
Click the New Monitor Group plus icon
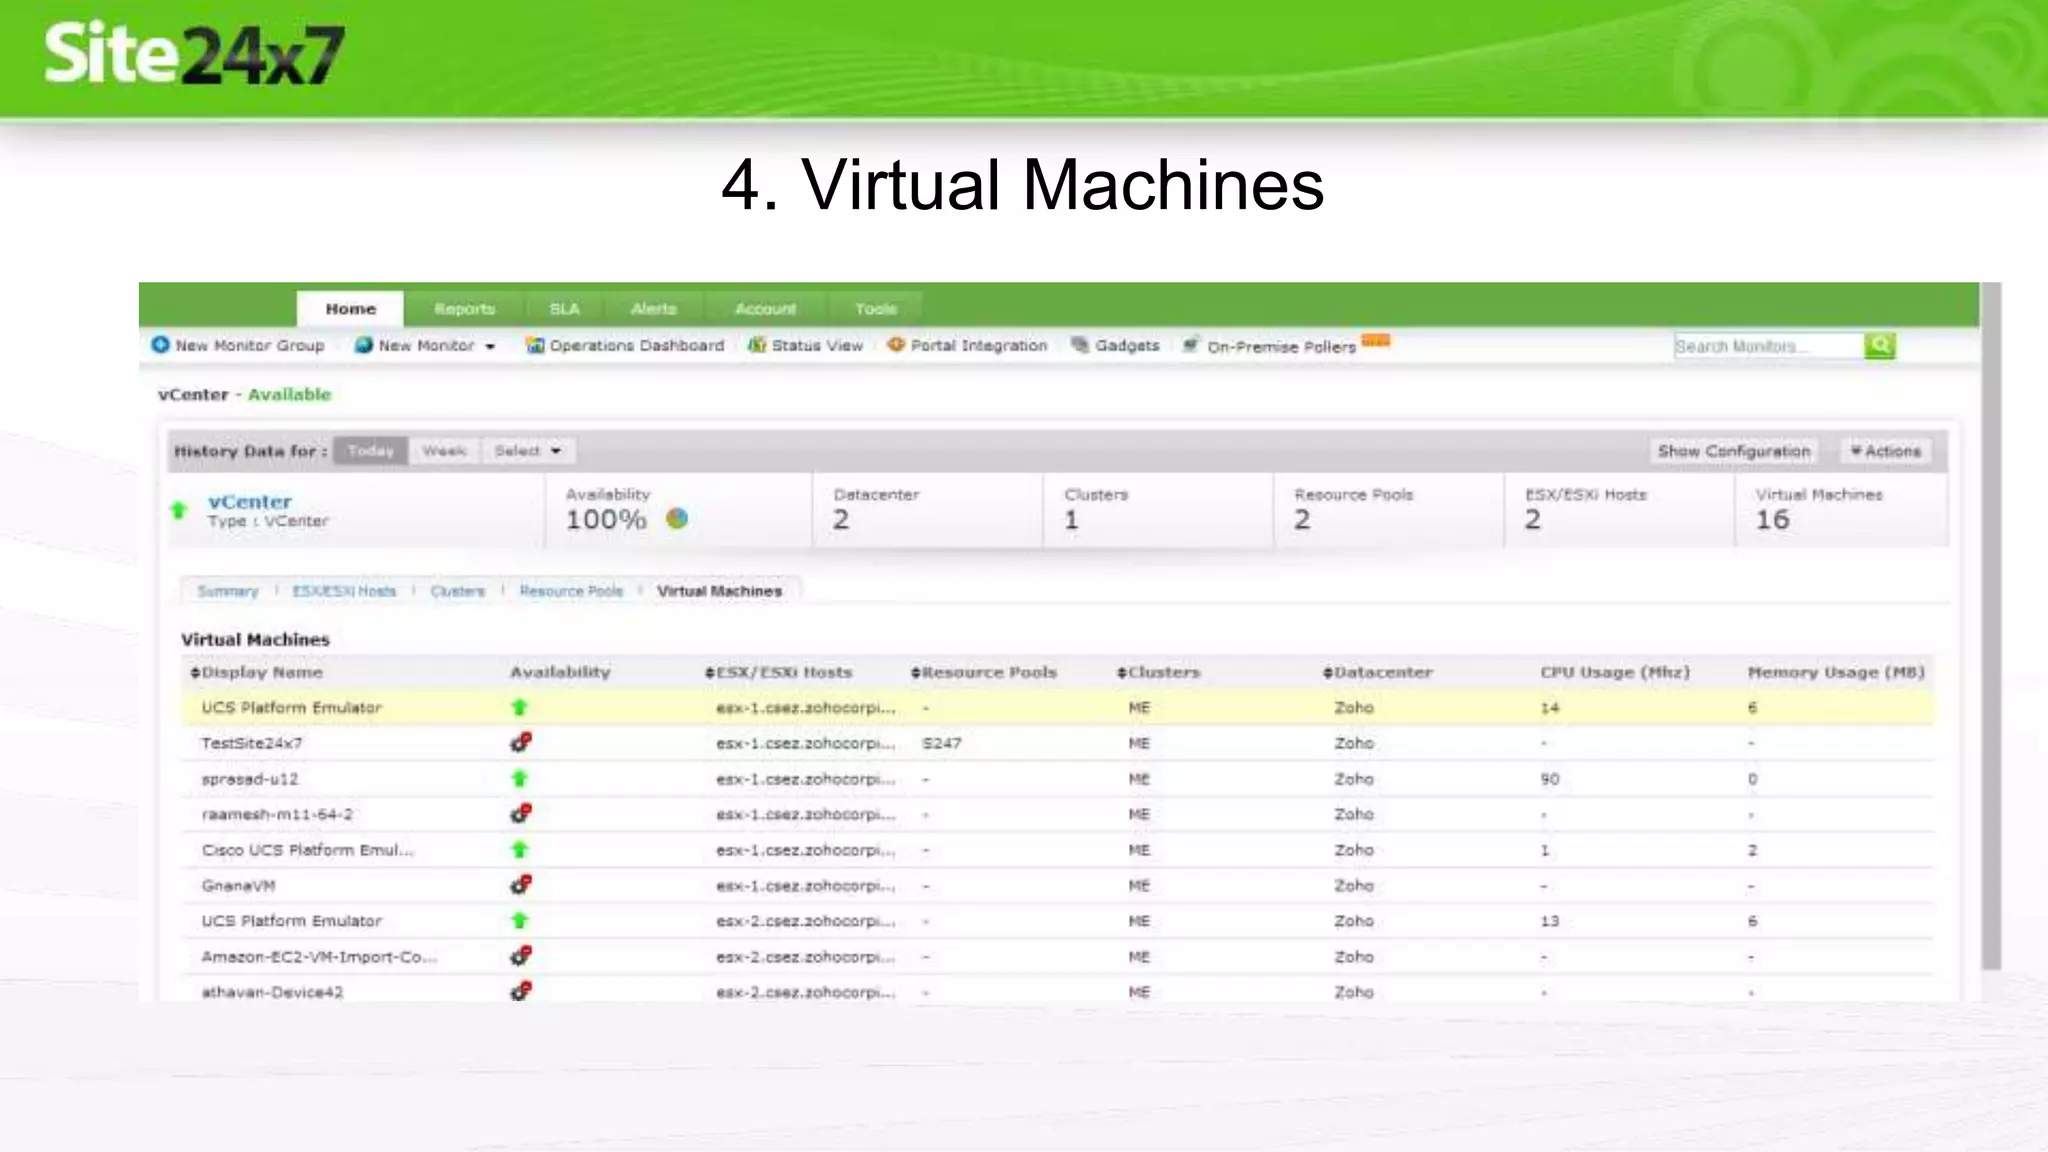(160, 345)
